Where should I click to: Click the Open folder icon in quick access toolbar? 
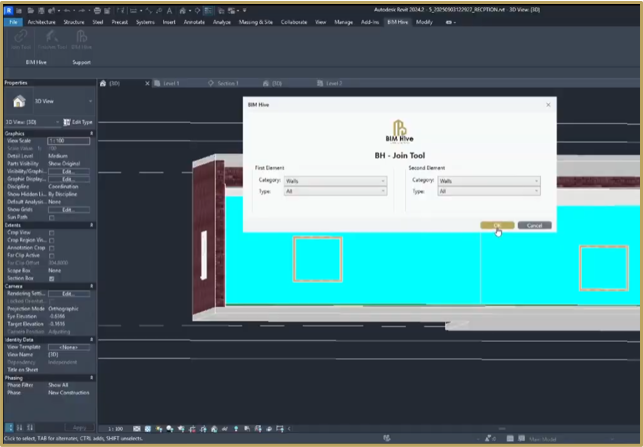pyautogui.click(x=31, y=10)
